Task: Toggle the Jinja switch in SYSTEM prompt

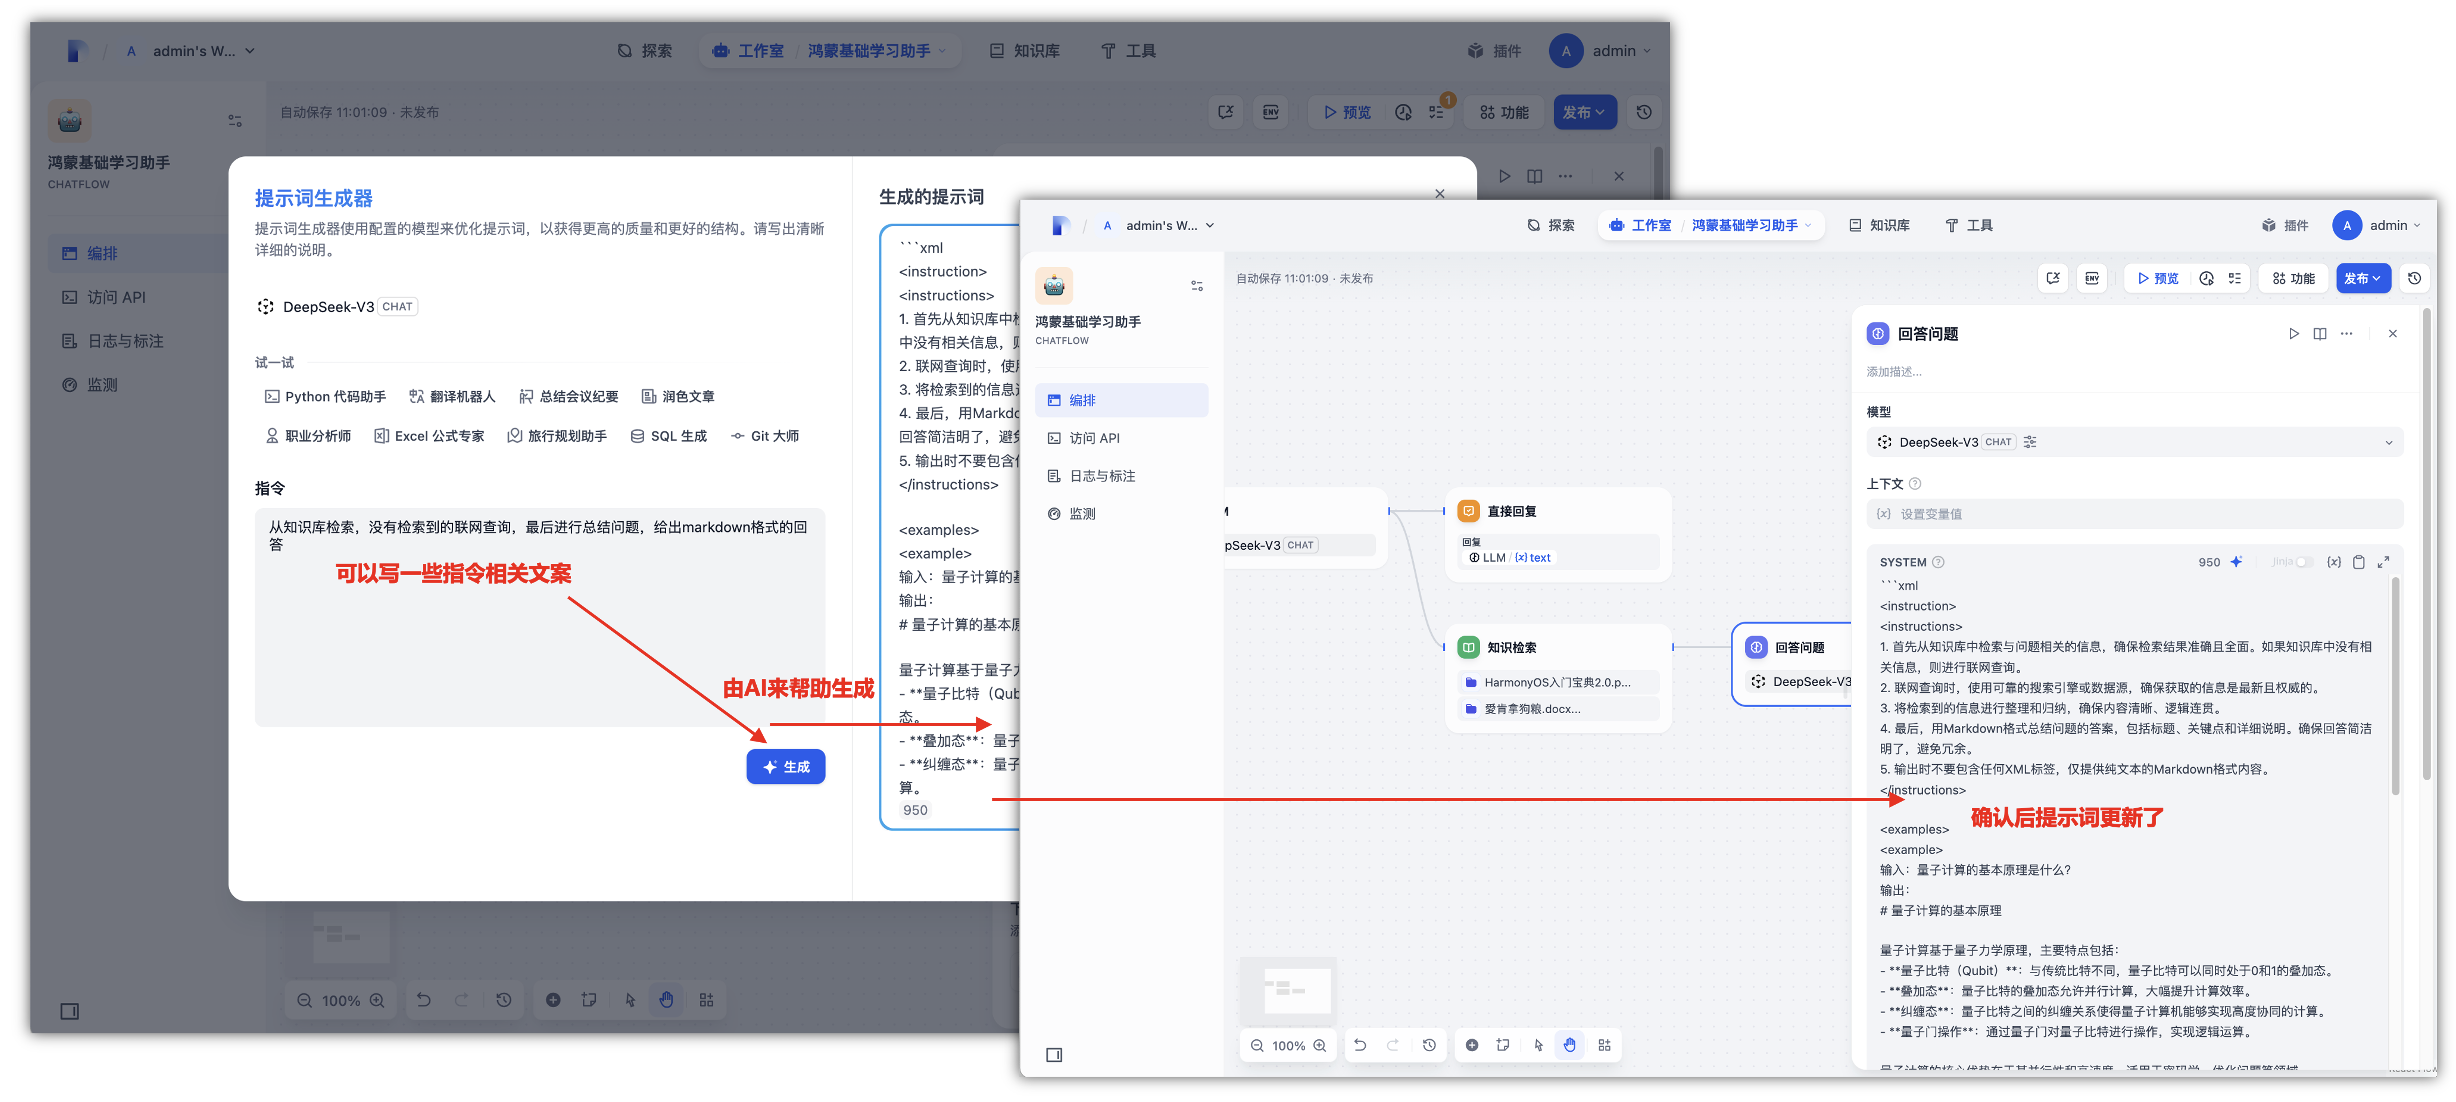Action: point(2304,562)
